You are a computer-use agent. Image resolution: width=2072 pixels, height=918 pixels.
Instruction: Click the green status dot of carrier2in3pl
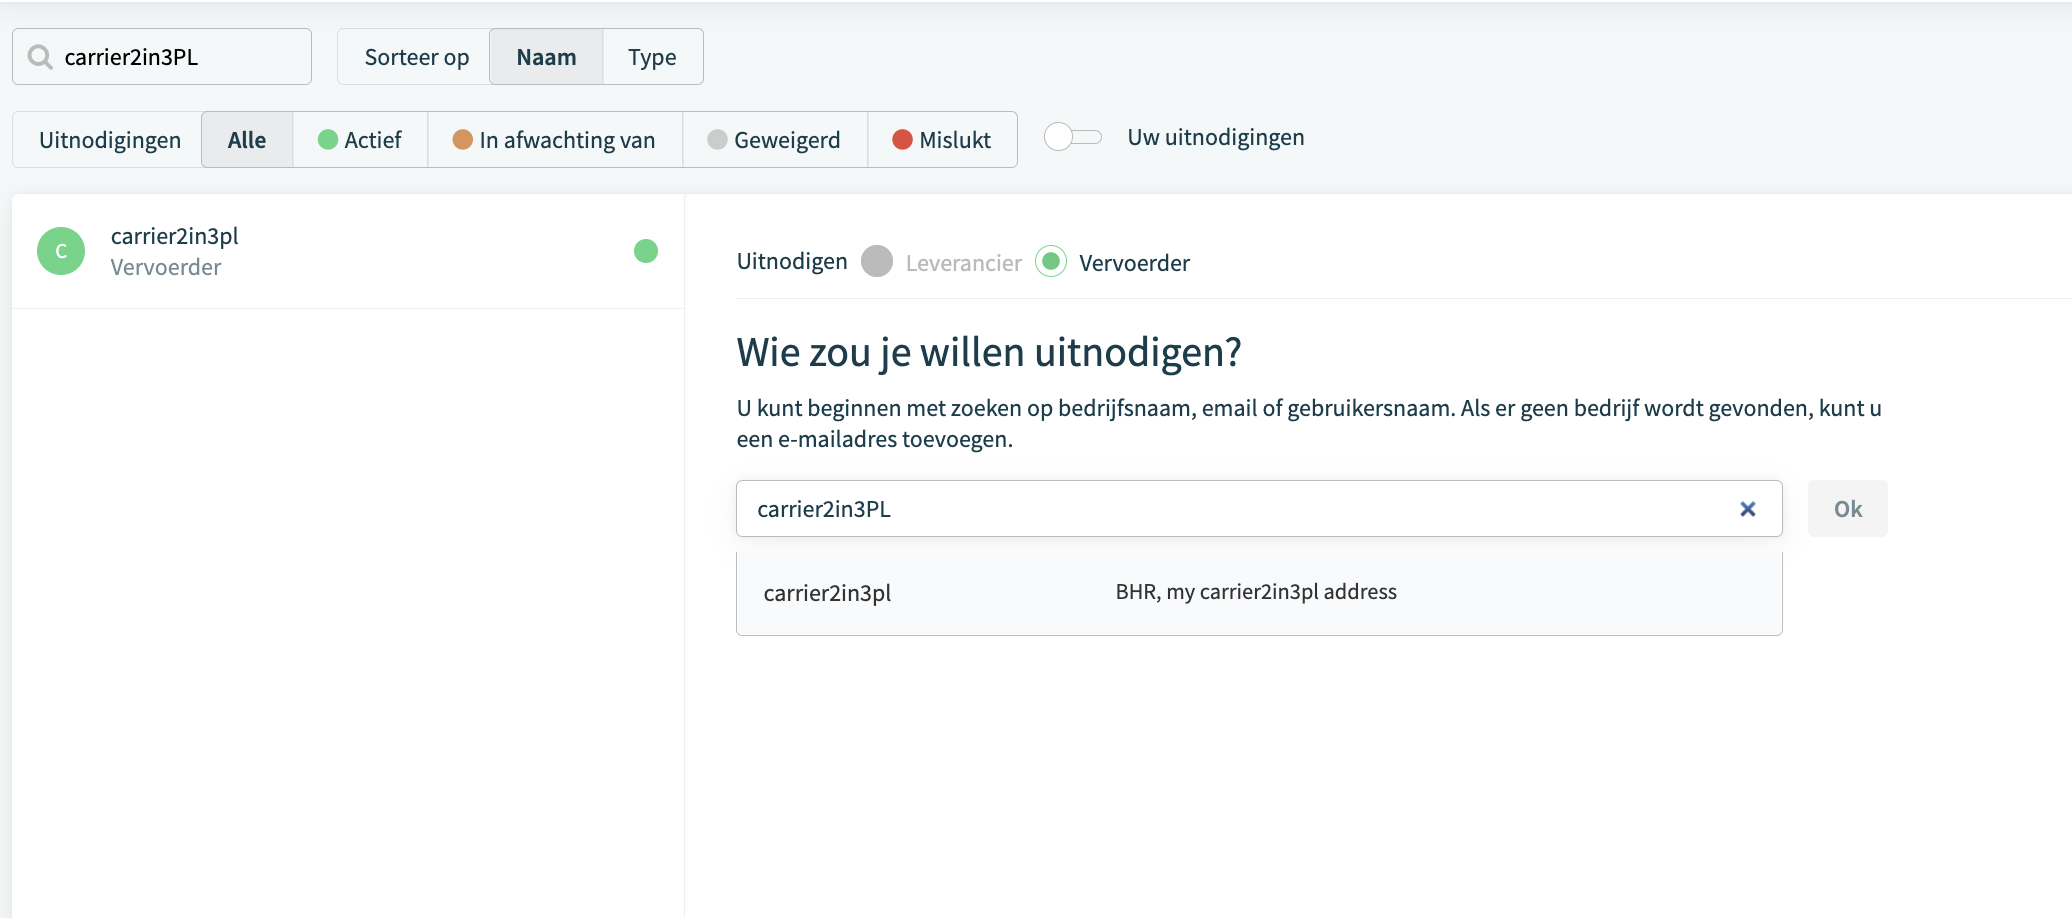[646, 251]
